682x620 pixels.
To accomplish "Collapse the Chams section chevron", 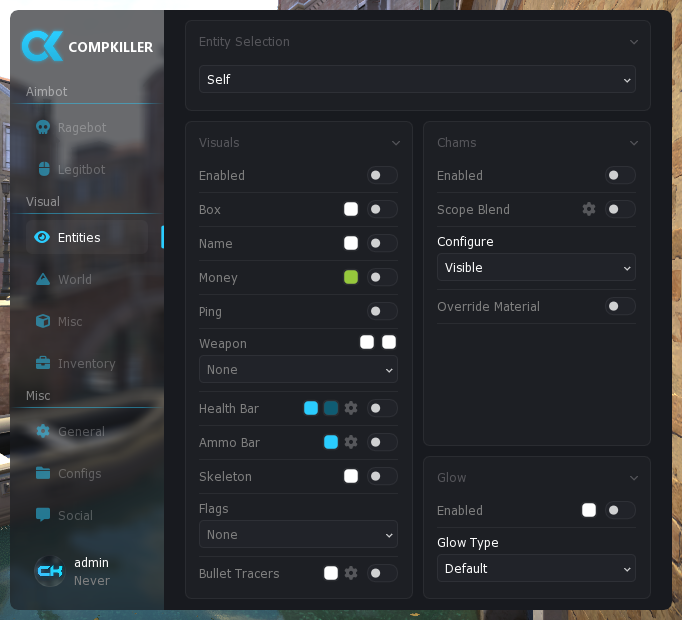I will pyautogui.click(x=634, y=143).
